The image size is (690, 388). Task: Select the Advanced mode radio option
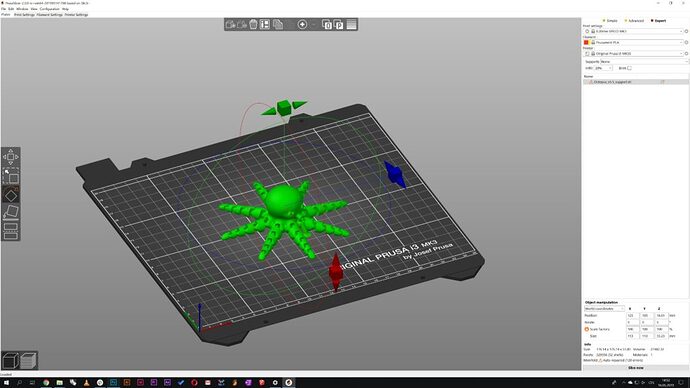pyautogui.click(x=634, y=21)
